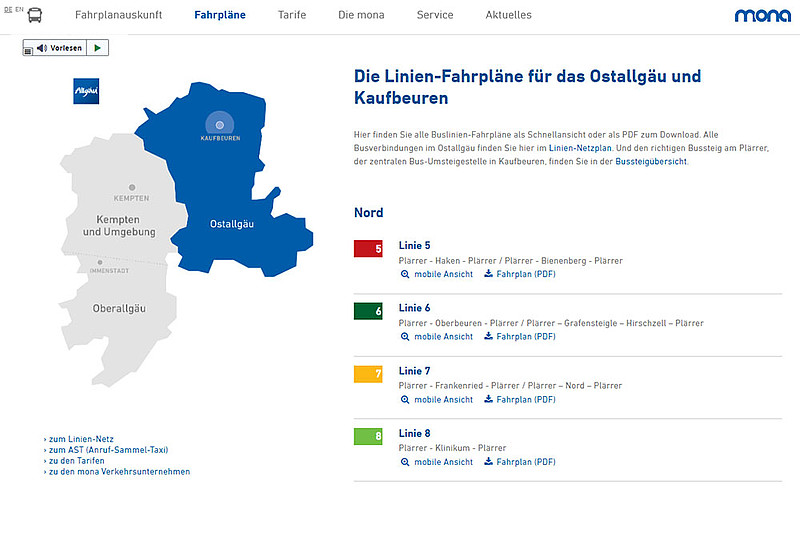Click magnifier icon for Linie 5 mobile Ansicht

click(405, 274)
